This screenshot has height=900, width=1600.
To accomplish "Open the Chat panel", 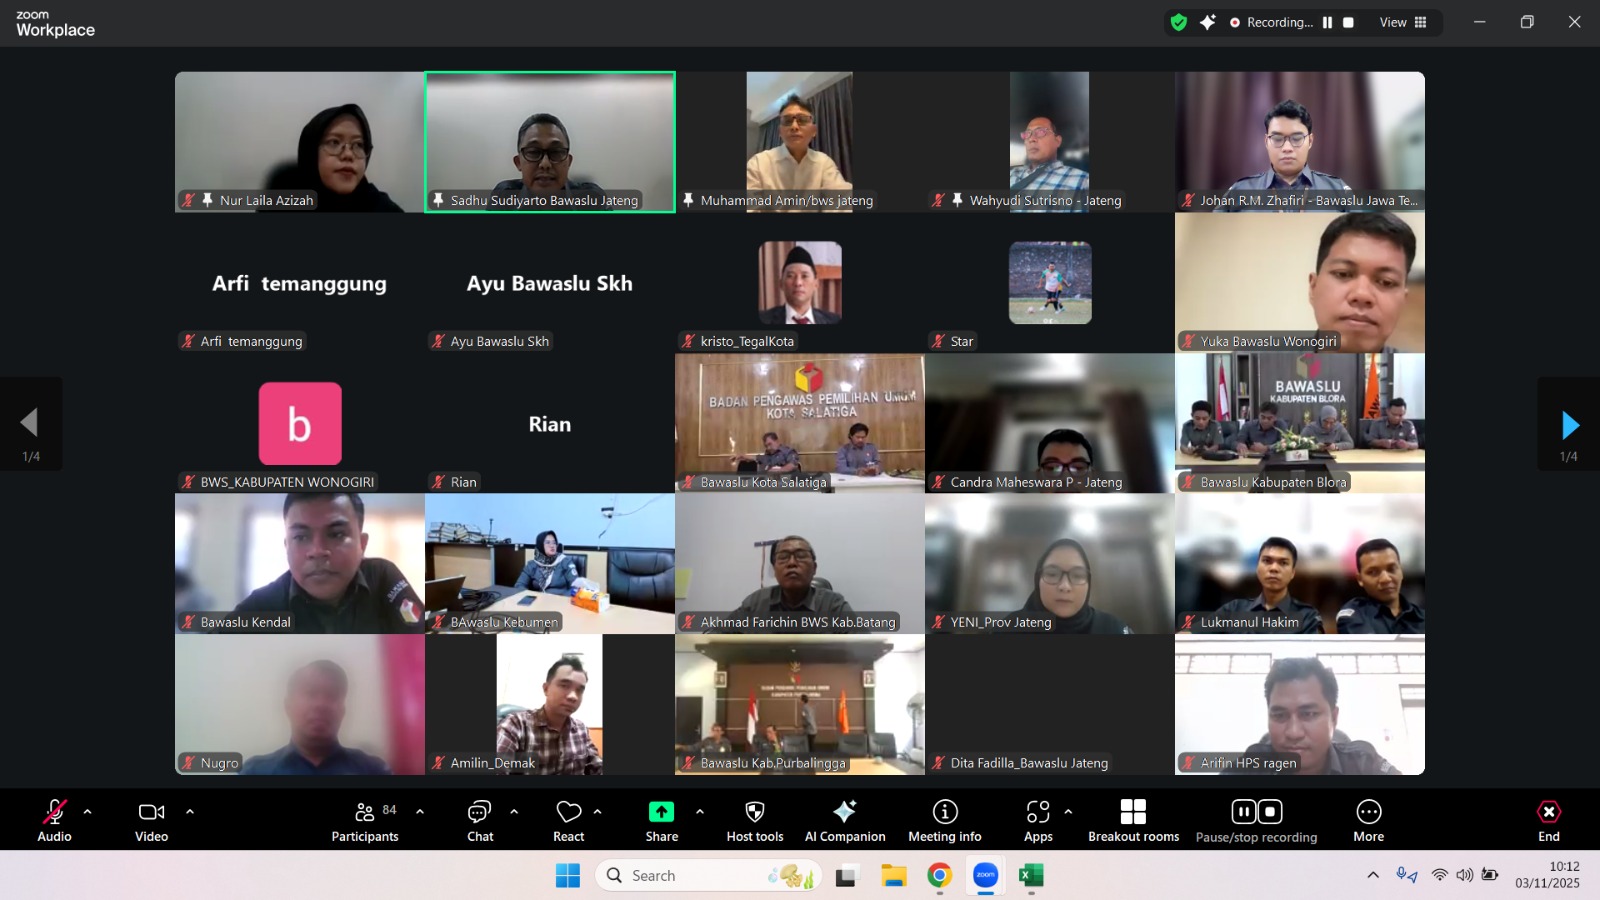I will [480, 820].
